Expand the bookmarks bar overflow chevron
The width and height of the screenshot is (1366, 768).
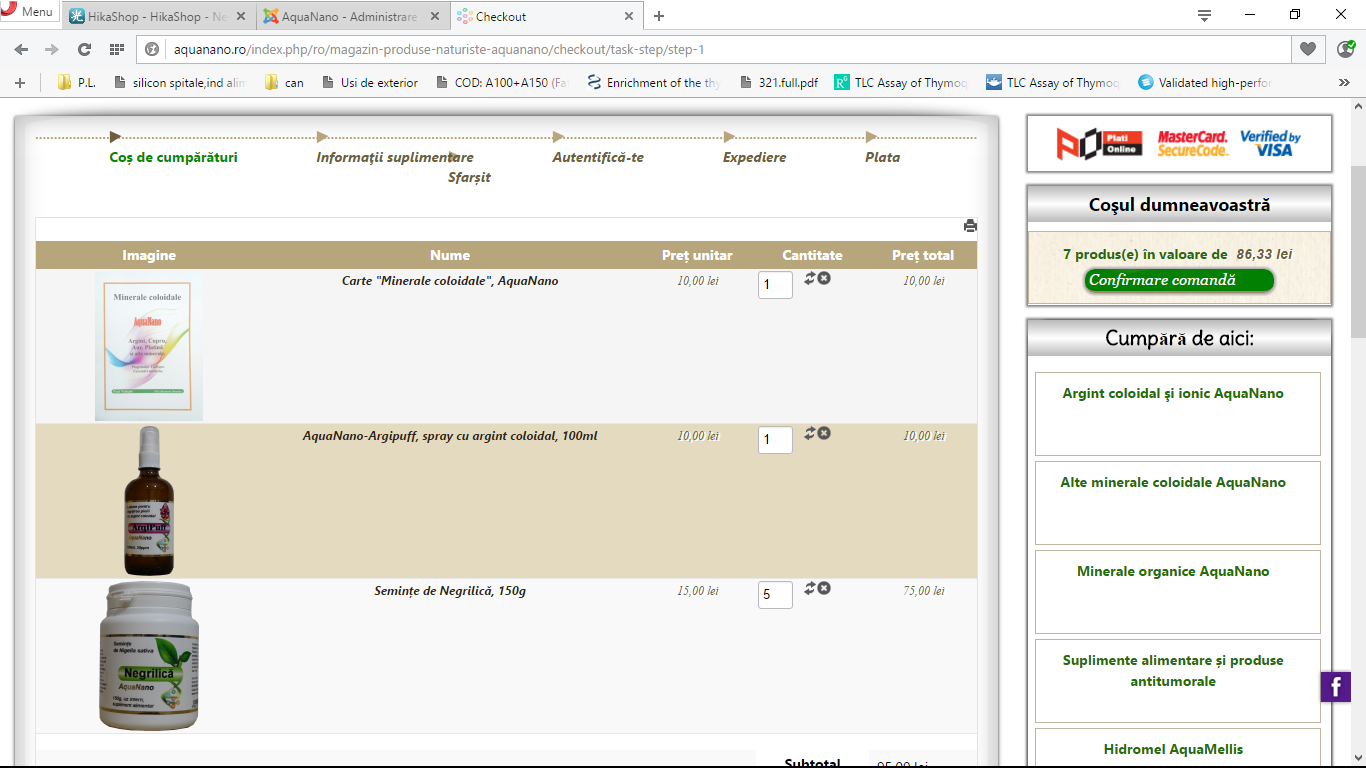[x=1343, y=83]
